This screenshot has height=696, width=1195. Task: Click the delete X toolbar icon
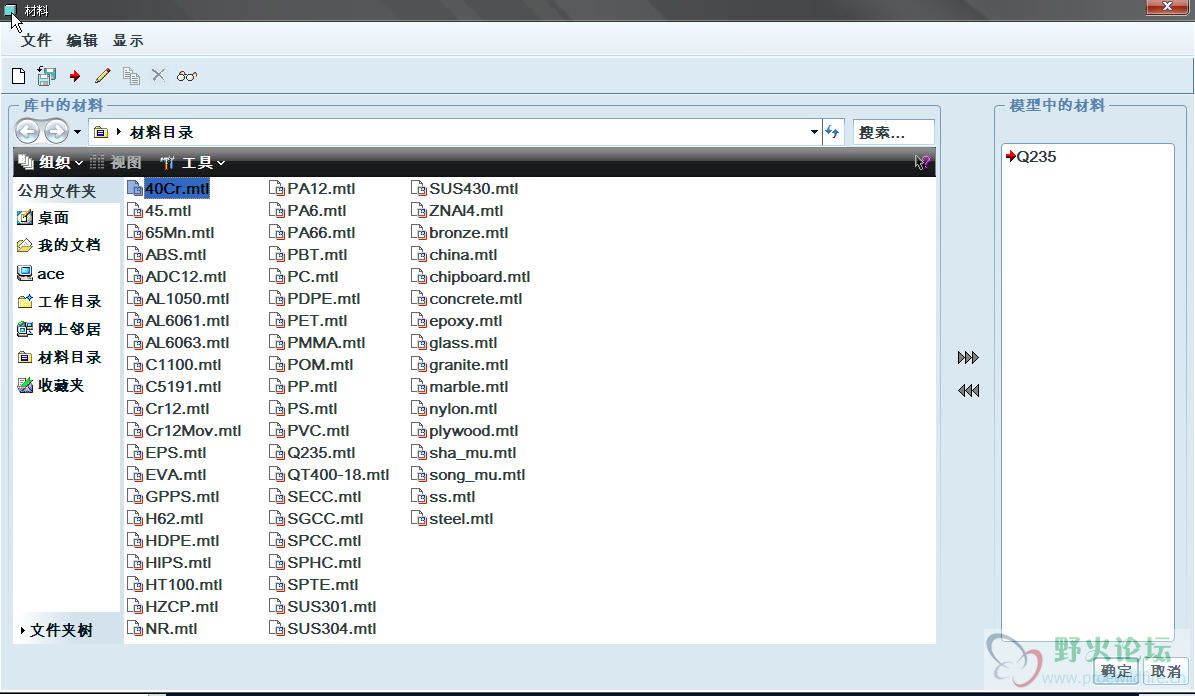pyautogui.click(x=159, y=75)
